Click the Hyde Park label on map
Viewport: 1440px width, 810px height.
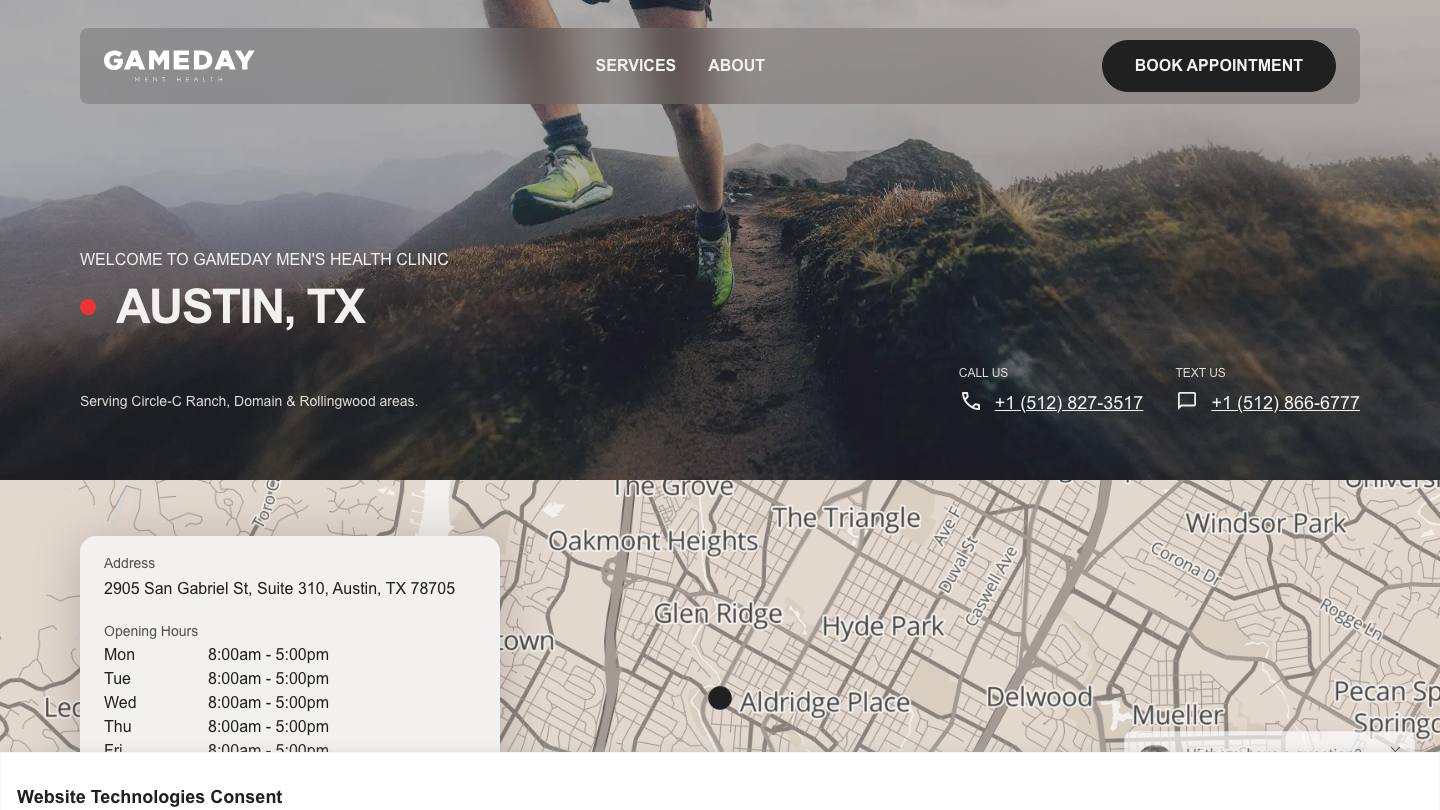(x=883, y=627)
